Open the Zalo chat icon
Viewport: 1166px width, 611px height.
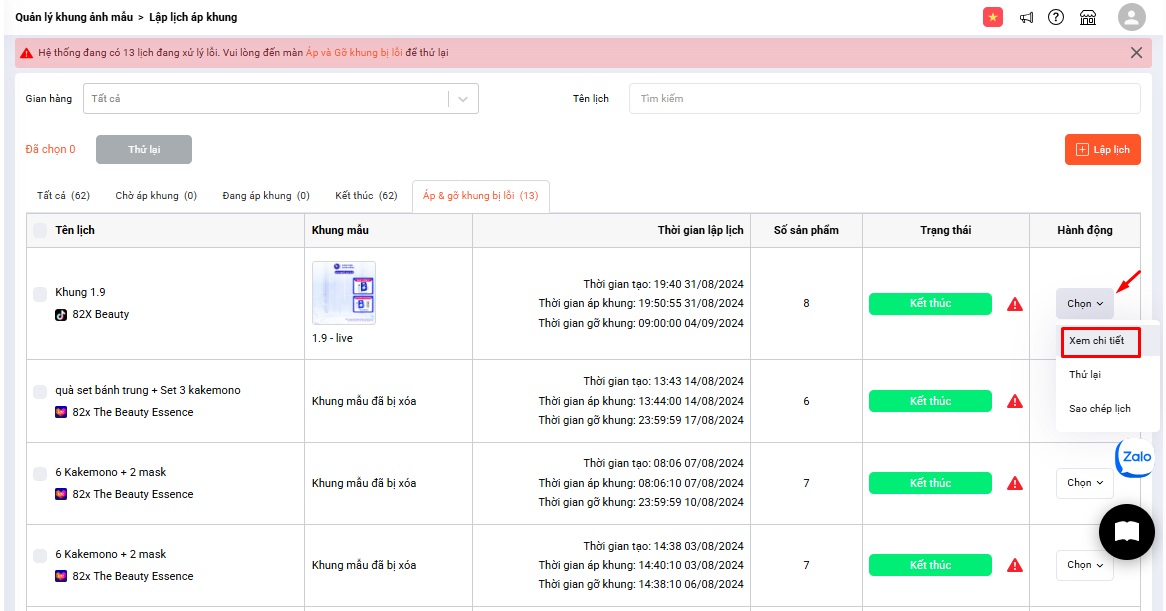[1136, 457]
